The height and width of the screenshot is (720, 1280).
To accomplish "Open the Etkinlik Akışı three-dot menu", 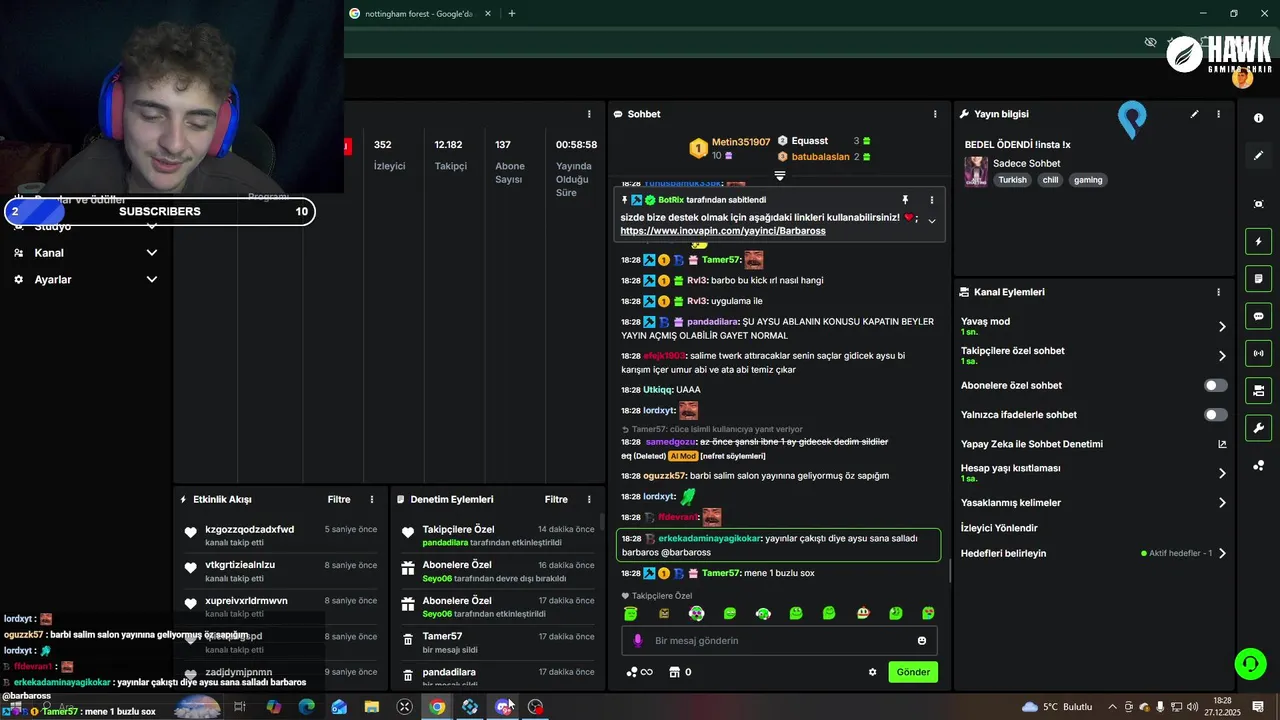I will [372, 499].
